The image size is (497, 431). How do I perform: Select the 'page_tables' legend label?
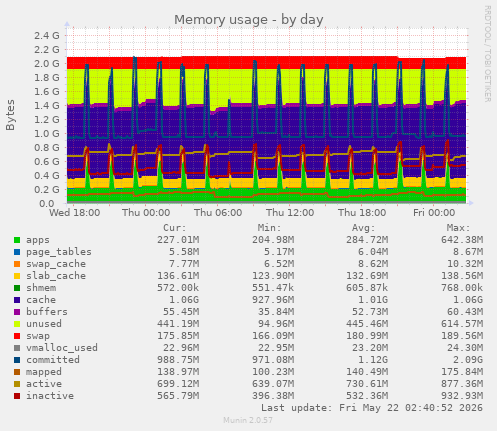[x=59, y=252]
